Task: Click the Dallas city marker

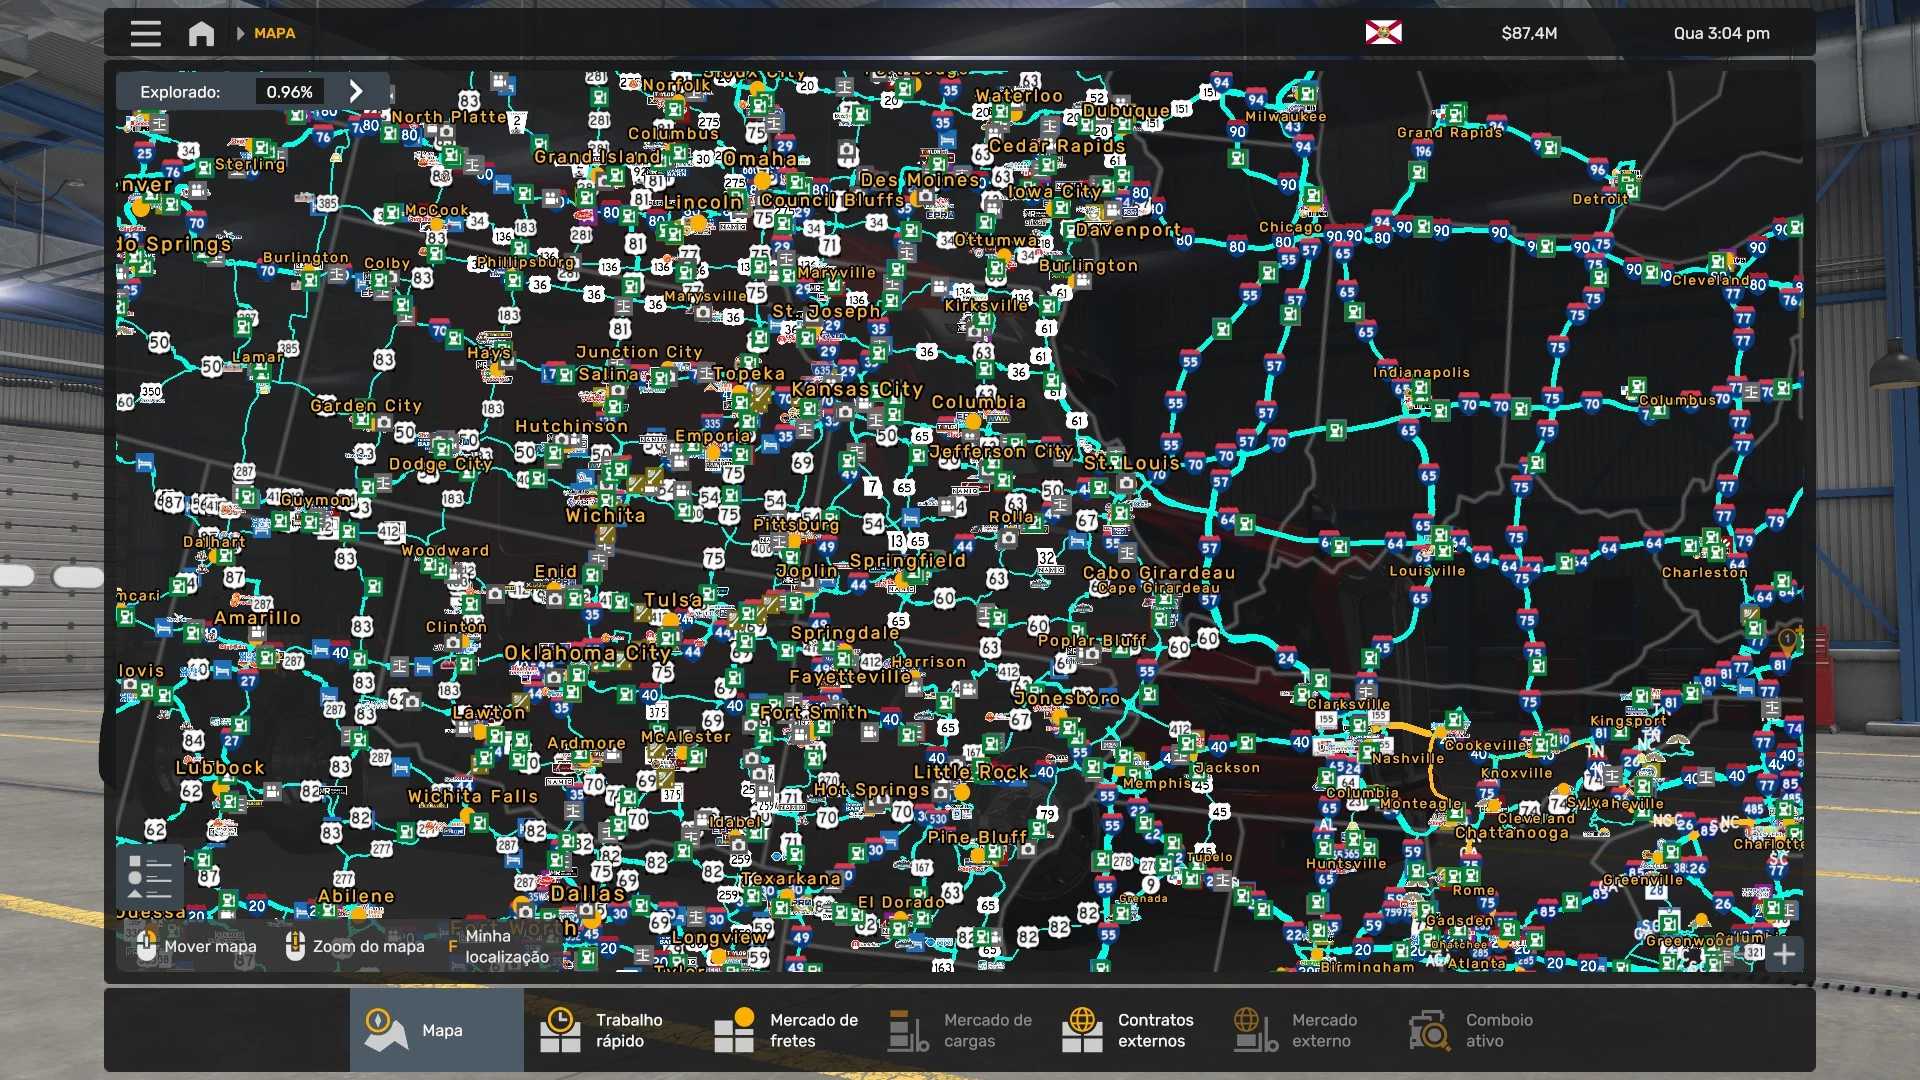Action: click(x=588, y=893)
